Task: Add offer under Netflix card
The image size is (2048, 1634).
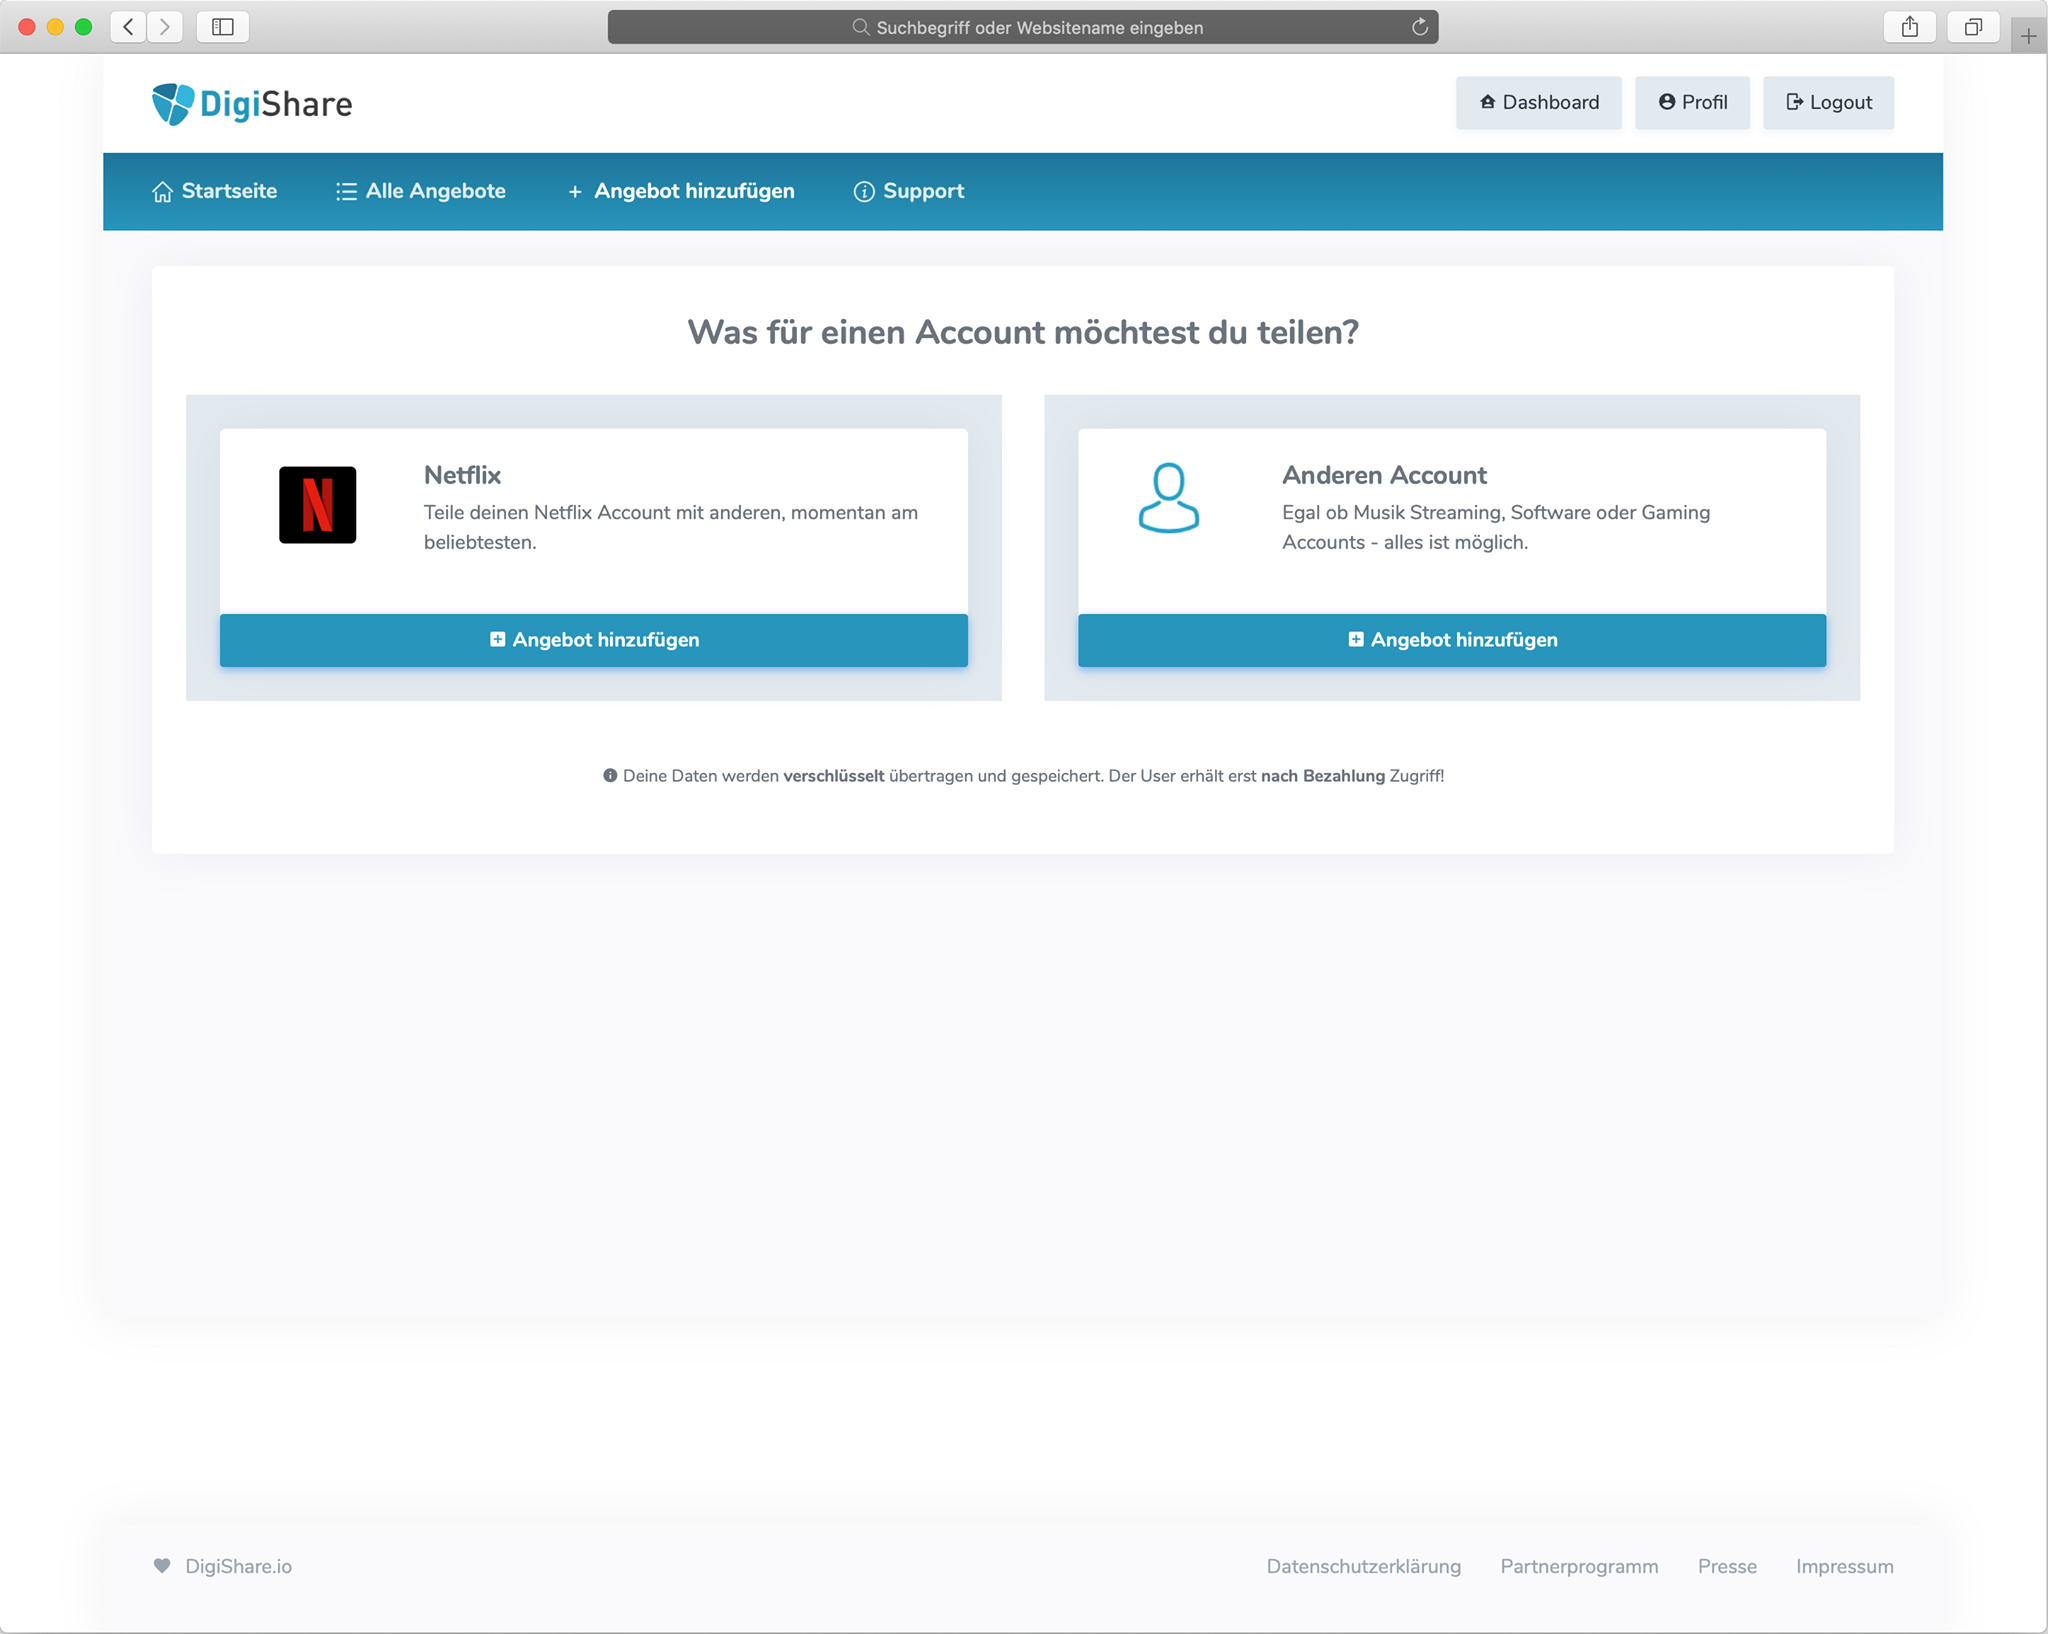Action: click(x=594, y=640)
